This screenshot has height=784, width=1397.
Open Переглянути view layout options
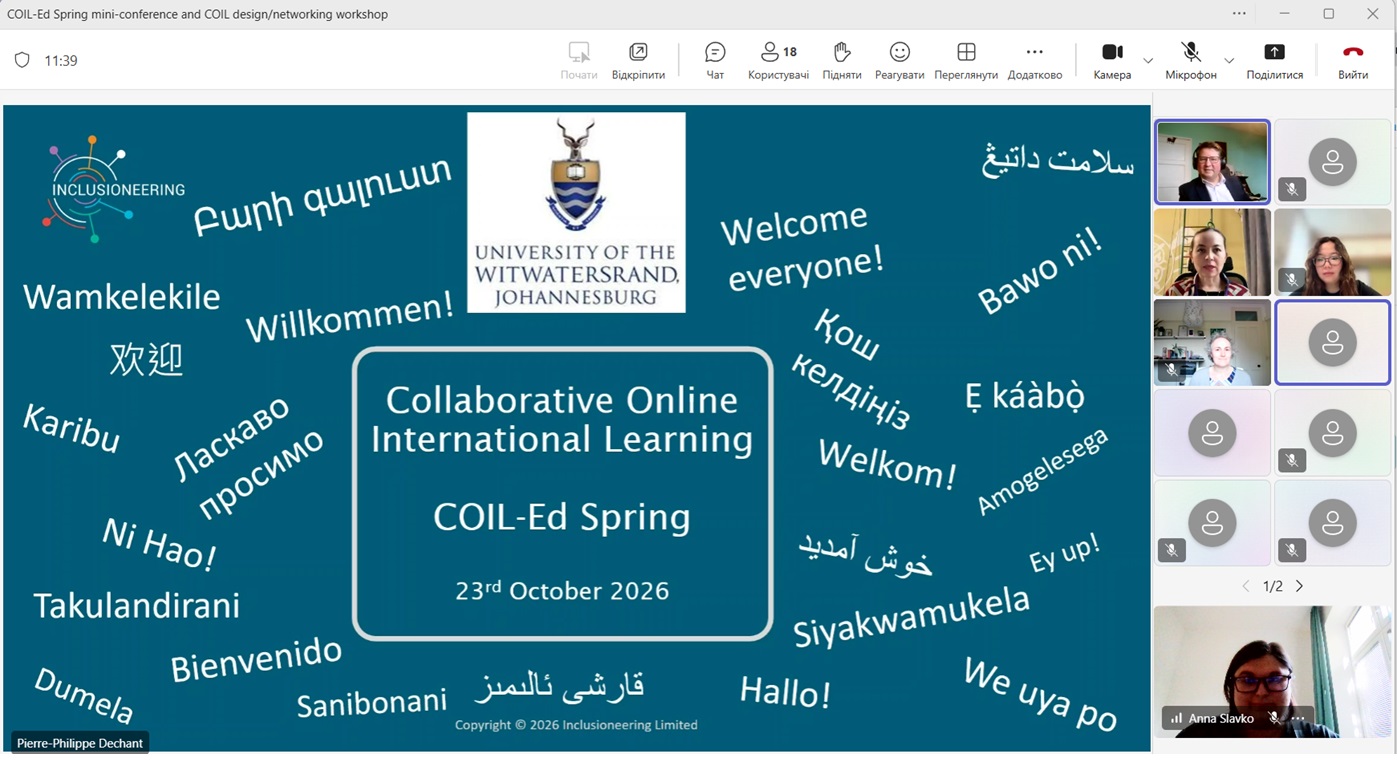(966, 61)
